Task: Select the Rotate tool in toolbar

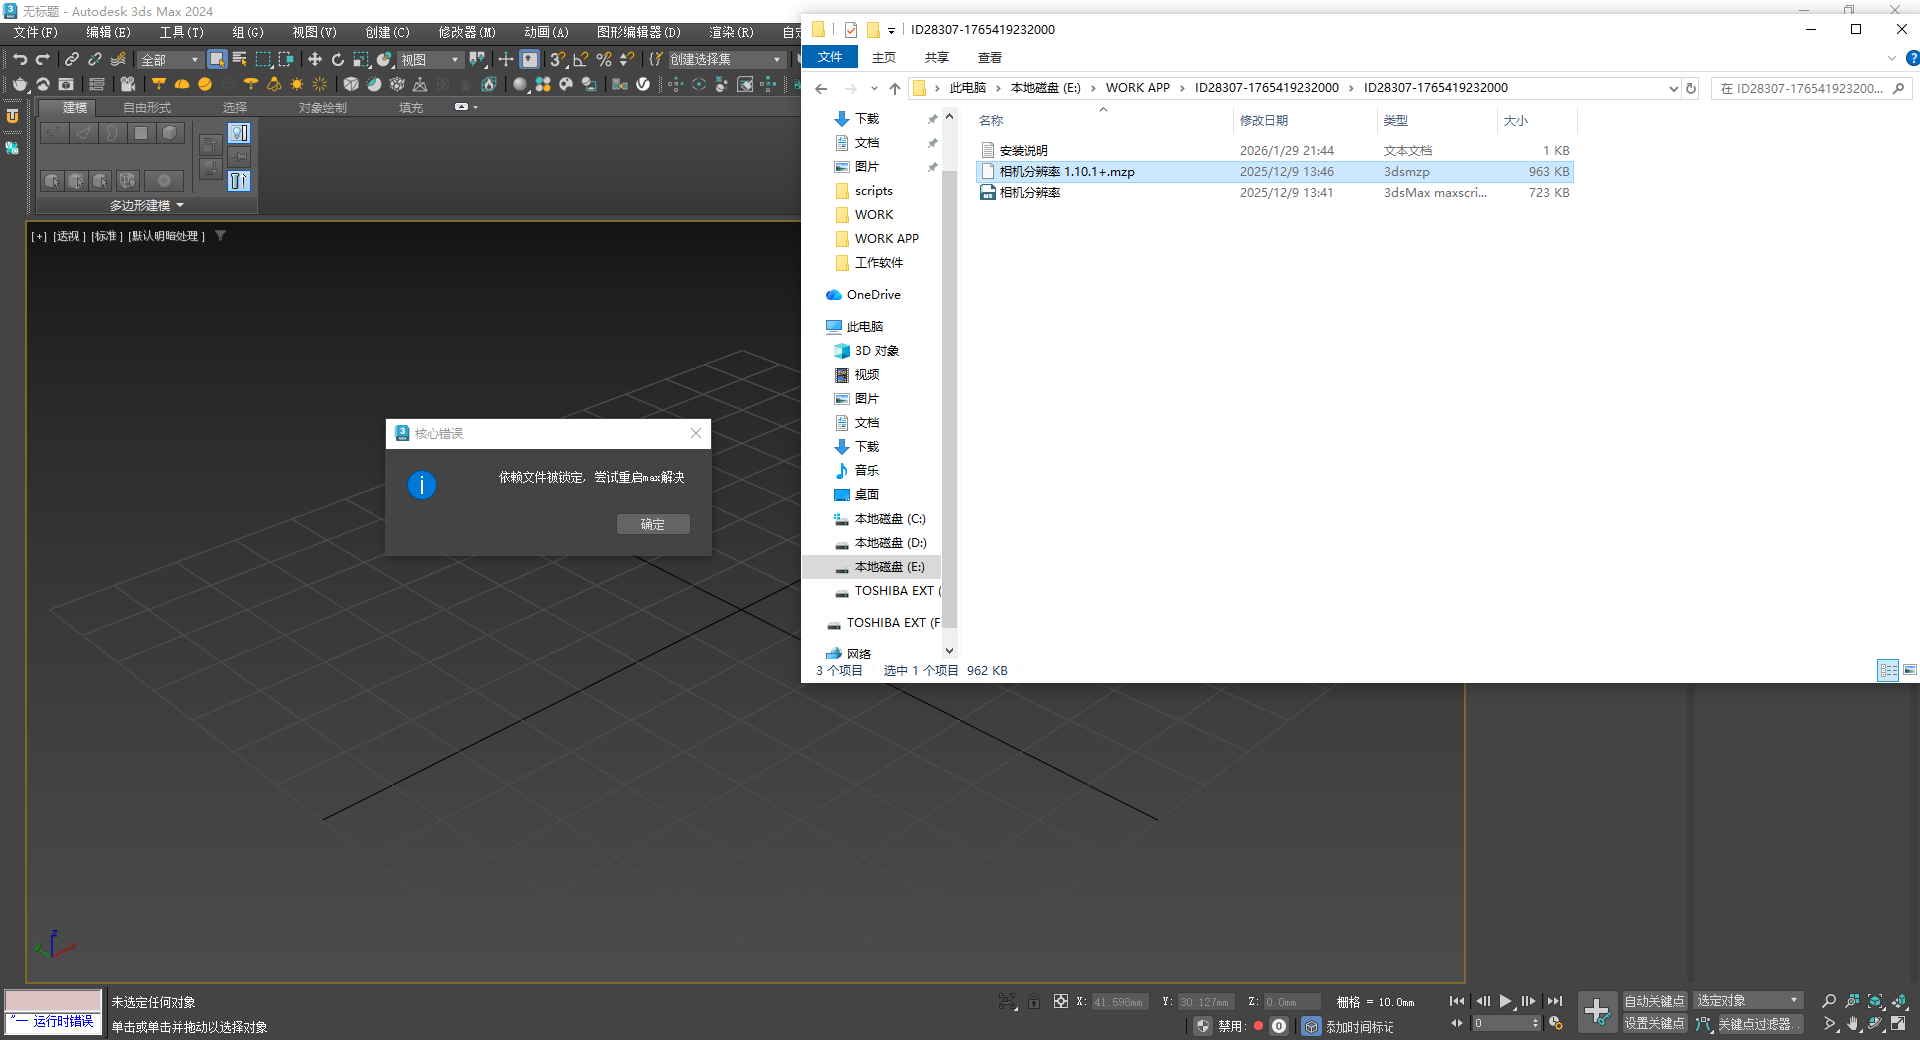Action: coord(338,60)
